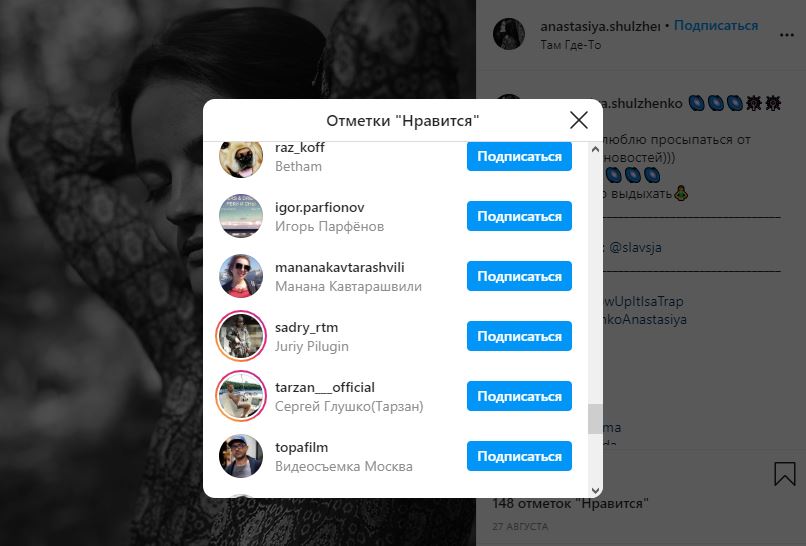The height and width of the screenshot is (546, 806).
Task: Open the sadry_rtm username link
Action: [306, 327]
